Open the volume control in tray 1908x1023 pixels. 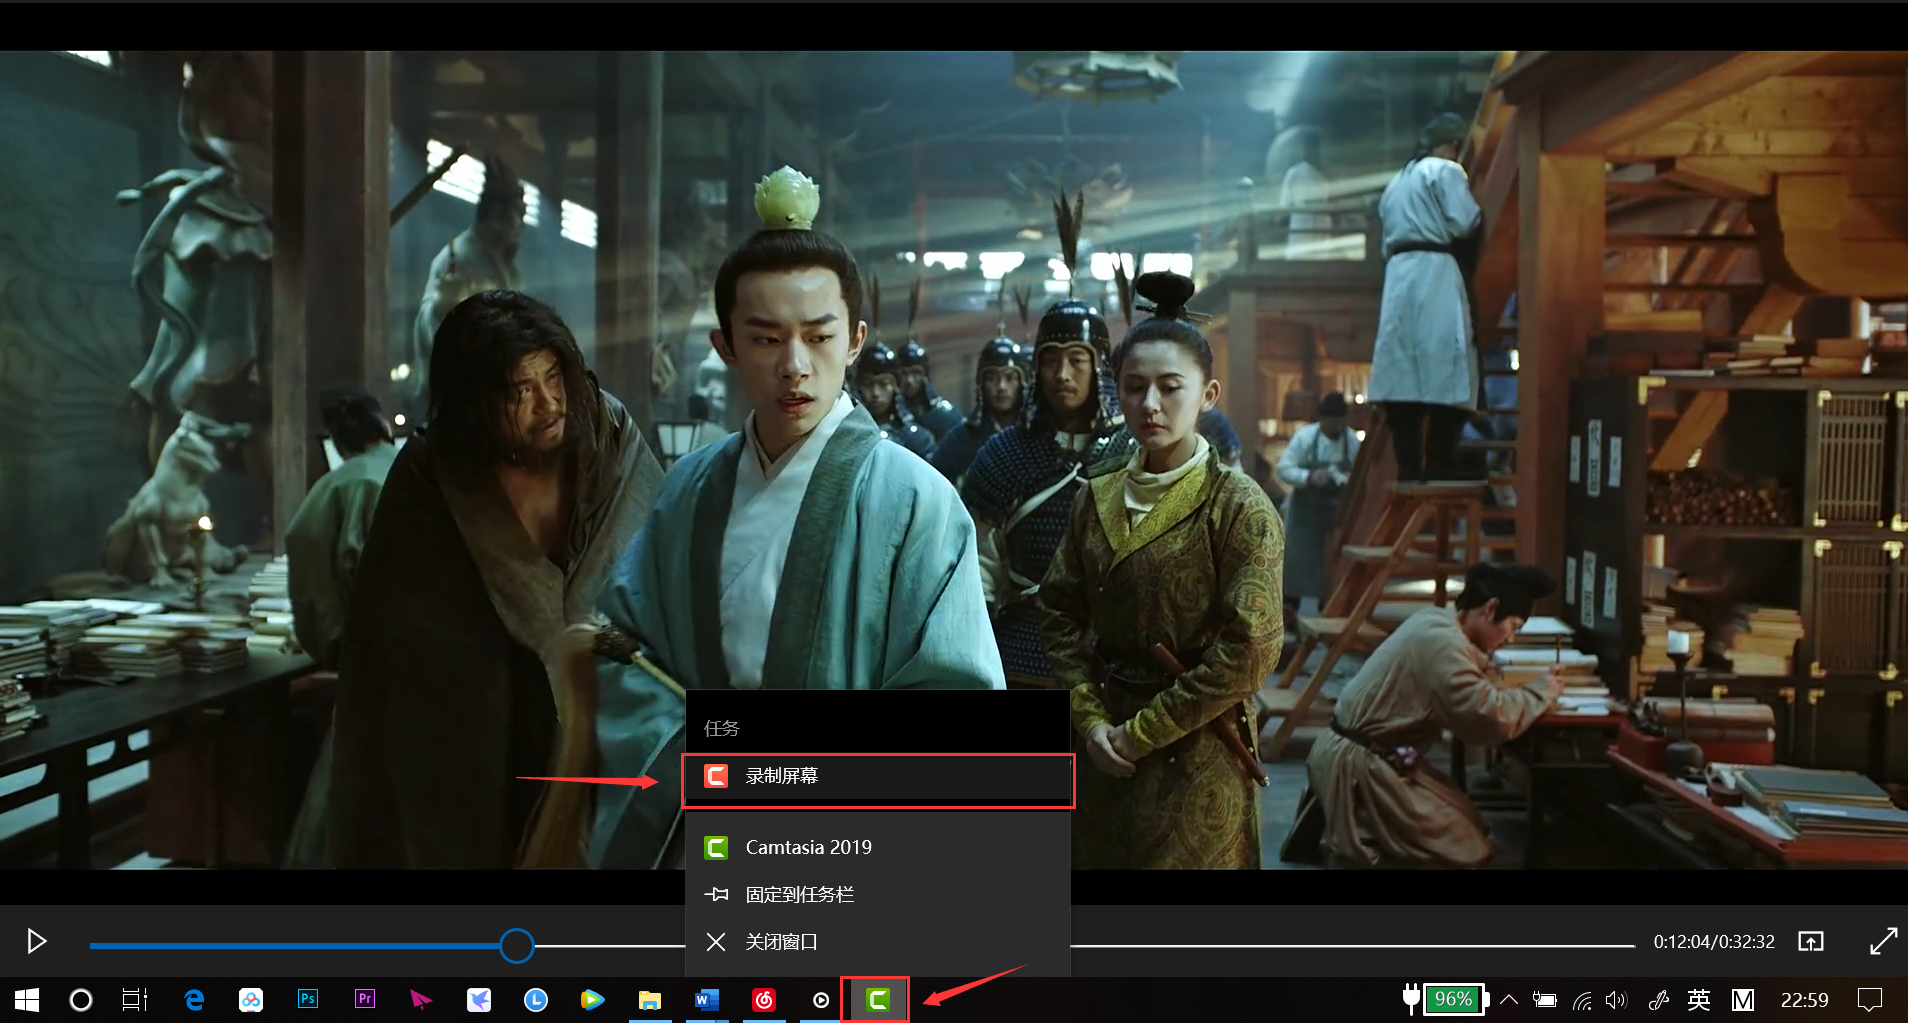pos(1616,1000)
